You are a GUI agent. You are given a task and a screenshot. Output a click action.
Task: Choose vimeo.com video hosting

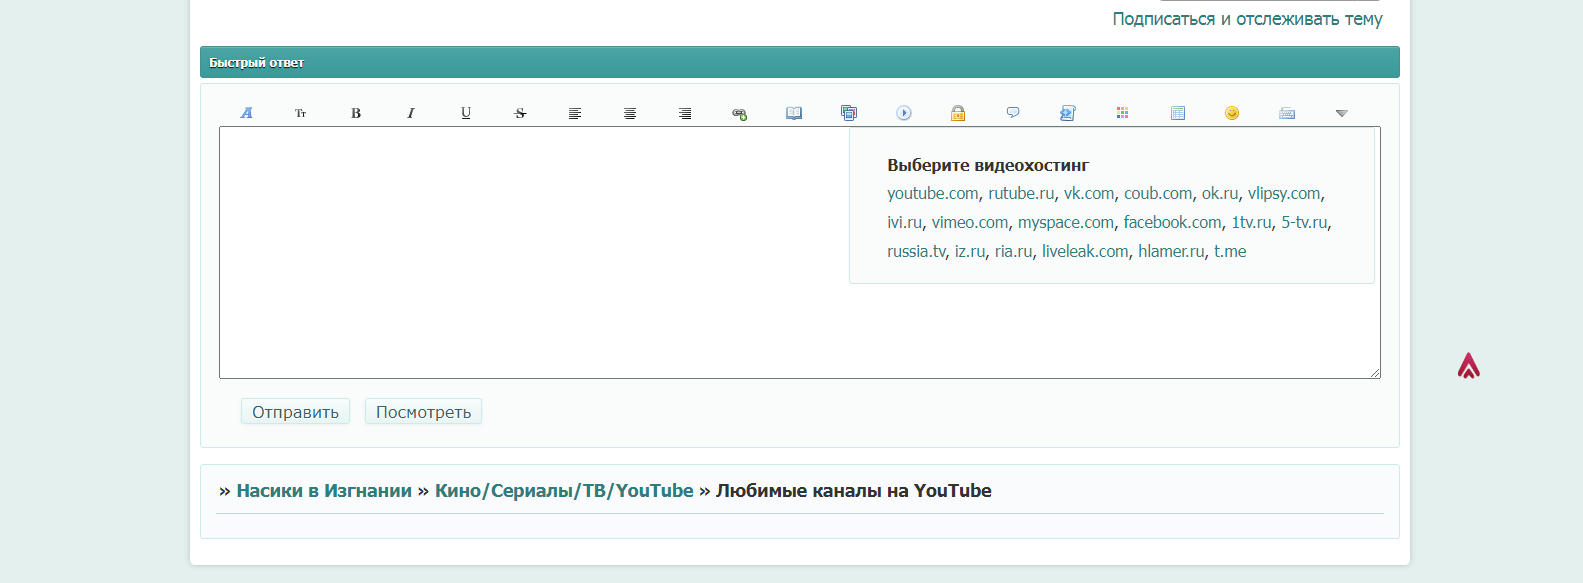tap(970, 222)
